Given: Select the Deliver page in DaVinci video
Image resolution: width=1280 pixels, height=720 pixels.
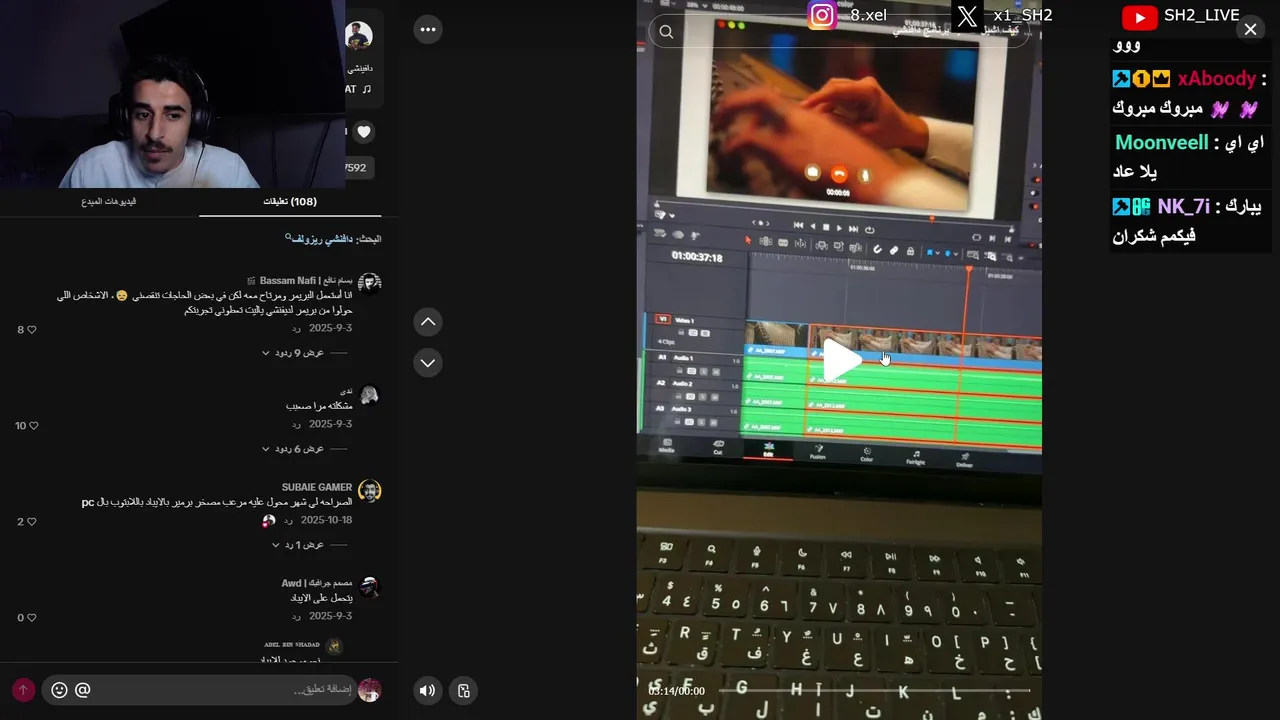Looking at the screenshot, I should (965, 459).
